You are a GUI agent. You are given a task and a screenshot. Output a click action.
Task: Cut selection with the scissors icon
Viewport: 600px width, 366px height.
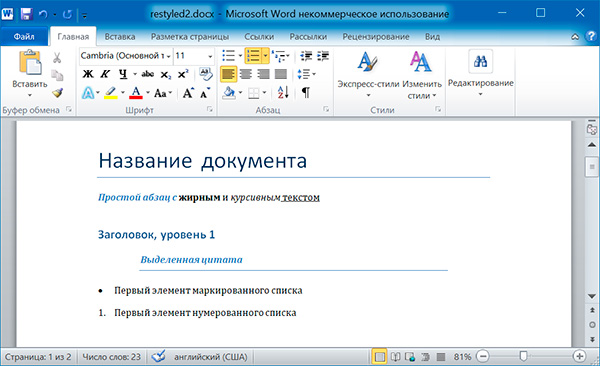57,57
